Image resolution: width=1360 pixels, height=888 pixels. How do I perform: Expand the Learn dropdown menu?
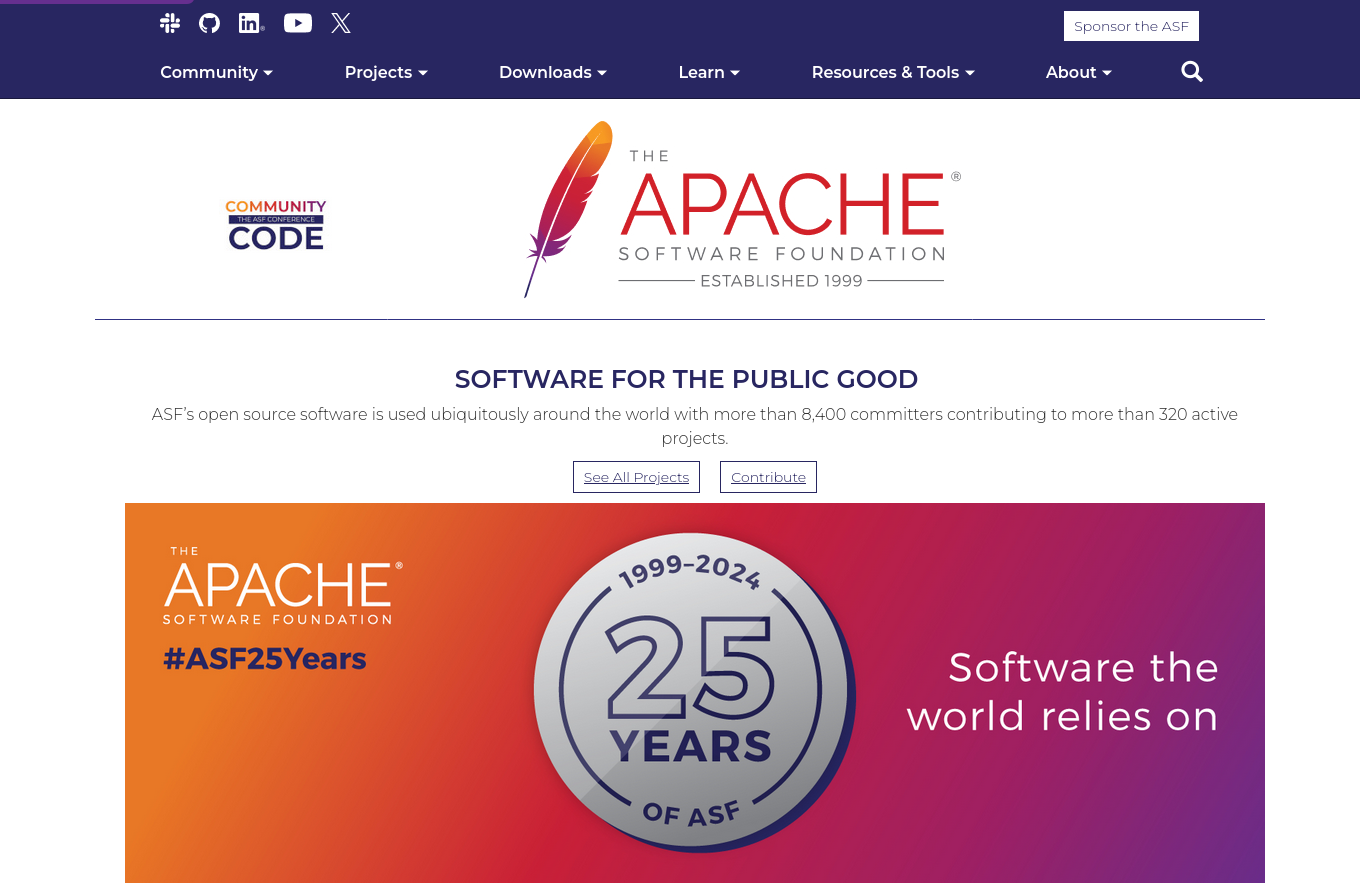[709, 72]
